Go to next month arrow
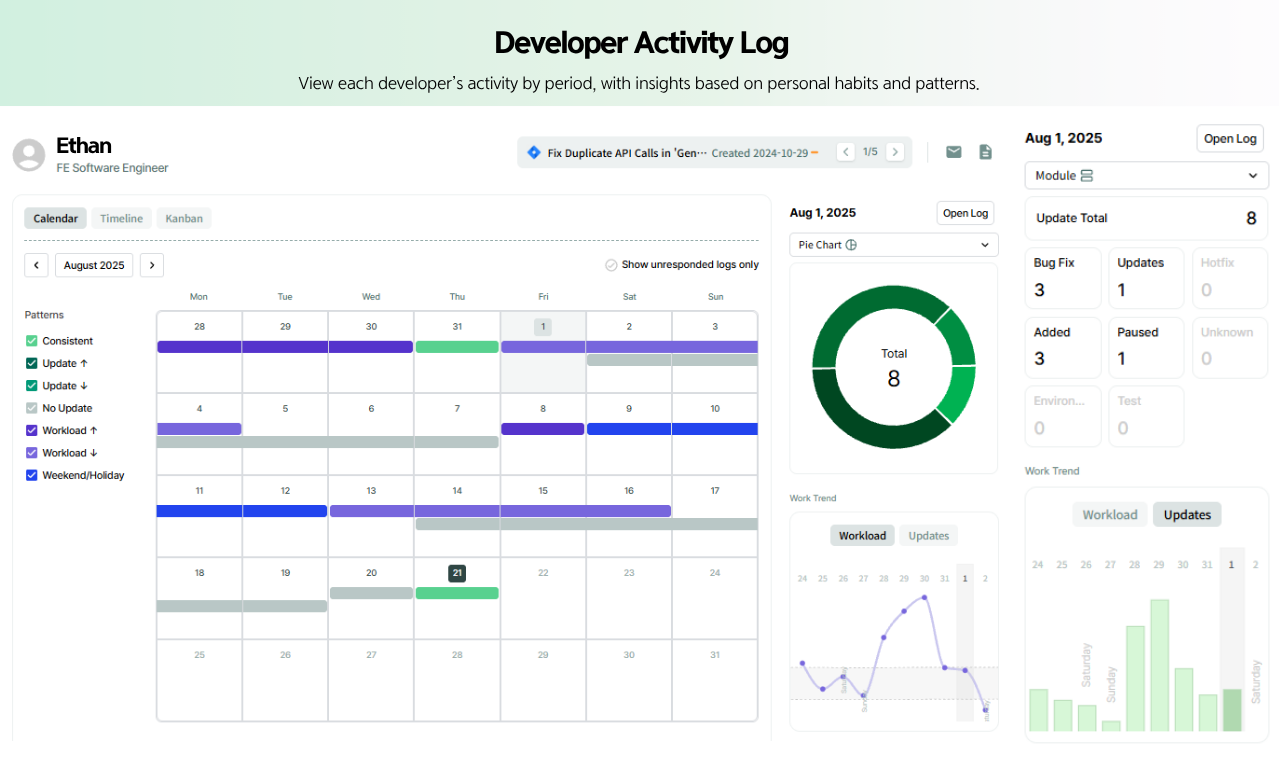 152,265
